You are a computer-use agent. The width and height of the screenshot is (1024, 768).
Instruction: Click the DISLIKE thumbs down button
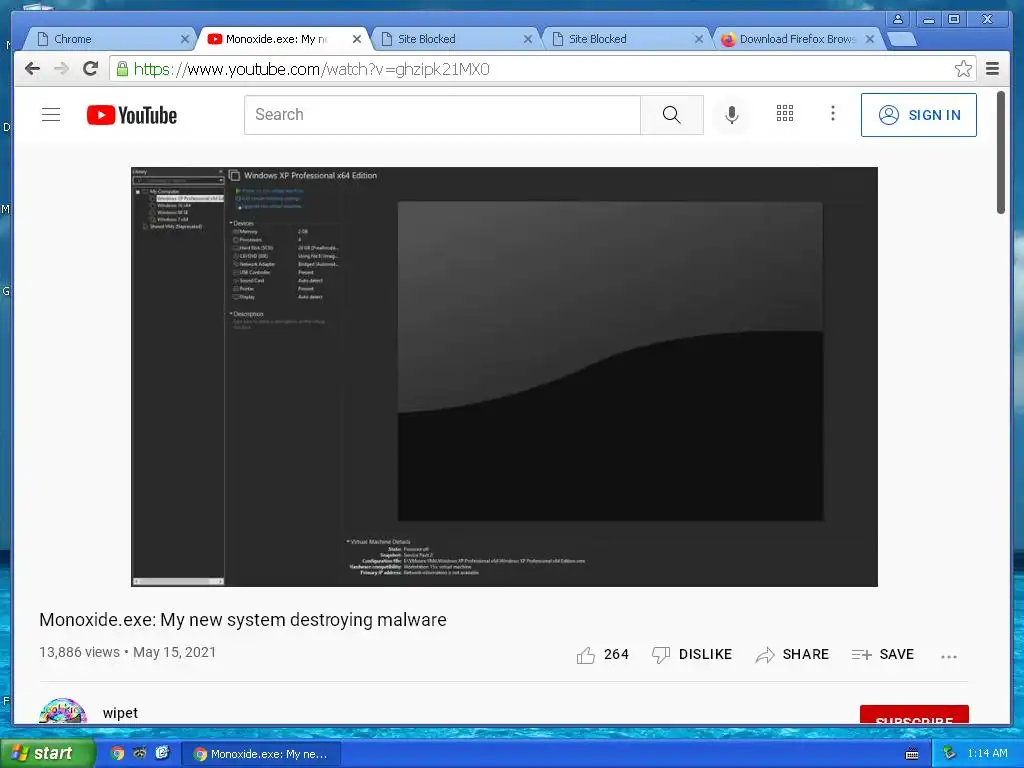[x=692, y=654]
